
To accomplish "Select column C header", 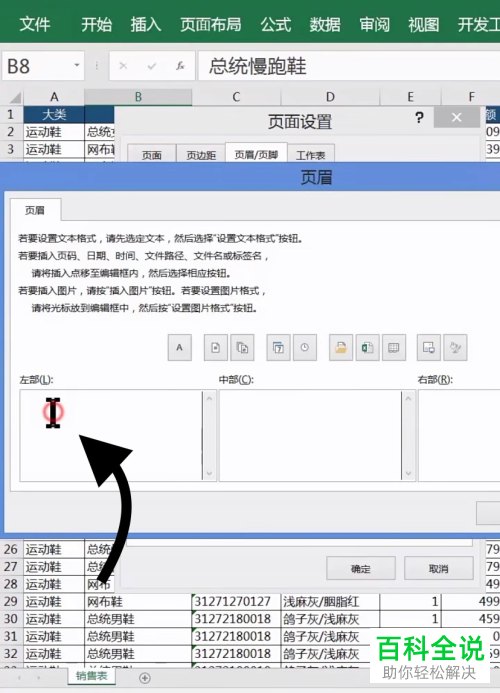I will pos(236,97).
